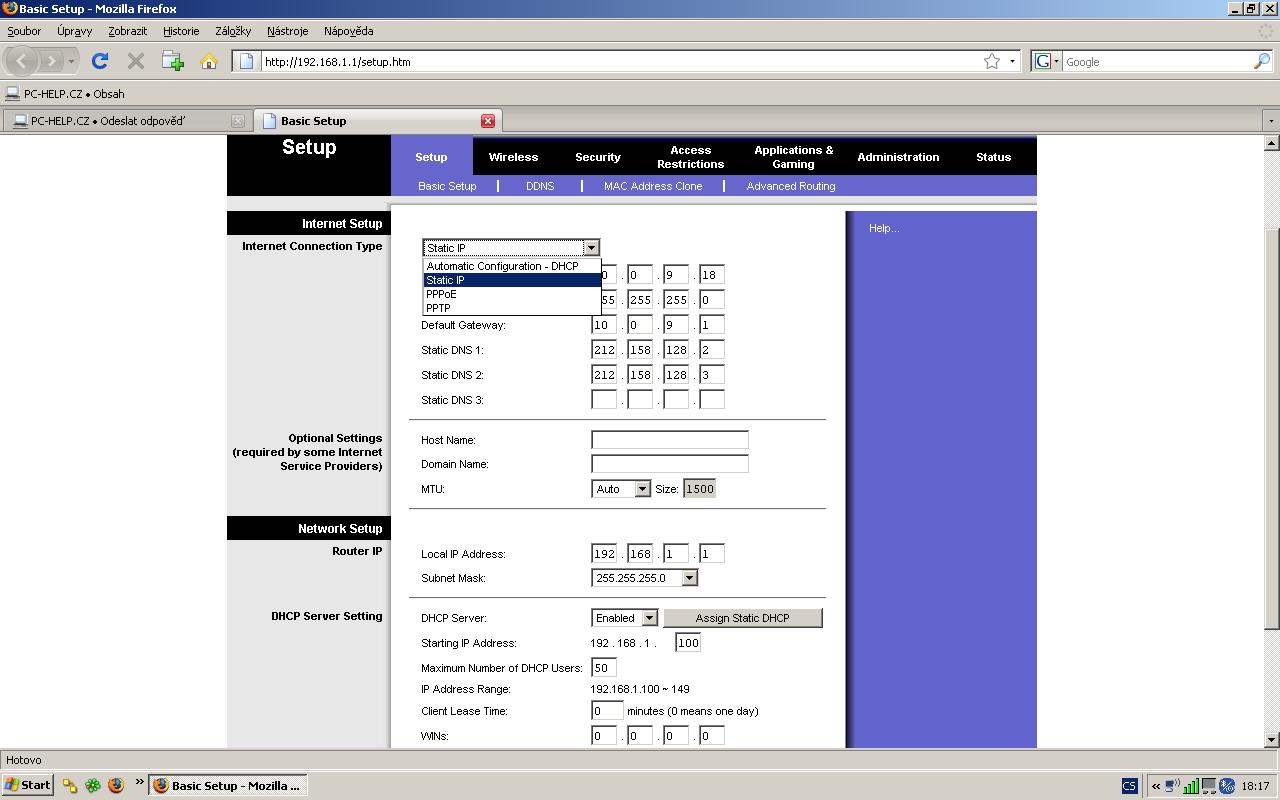
Task: Click the Assign Static DHCP button
Action: coord(742,618)
